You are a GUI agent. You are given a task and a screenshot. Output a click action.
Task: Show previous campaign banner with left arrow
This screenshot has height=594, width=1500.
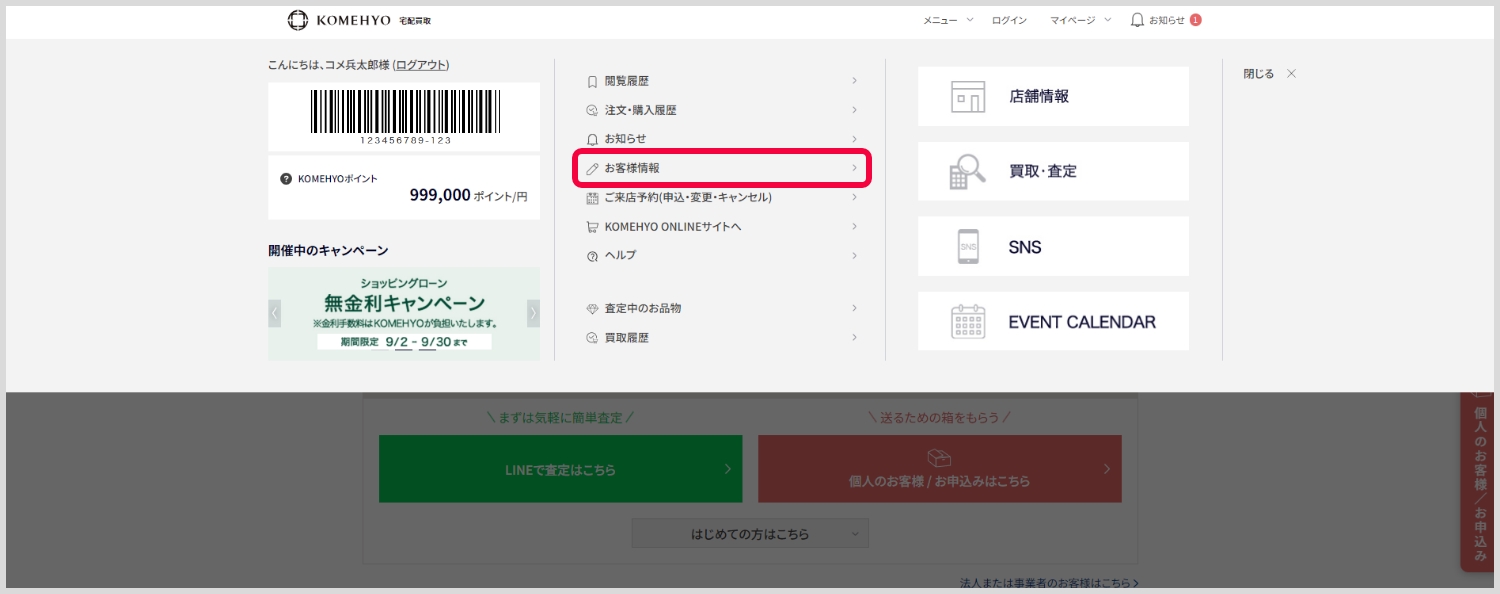click(x=275, y=313)
